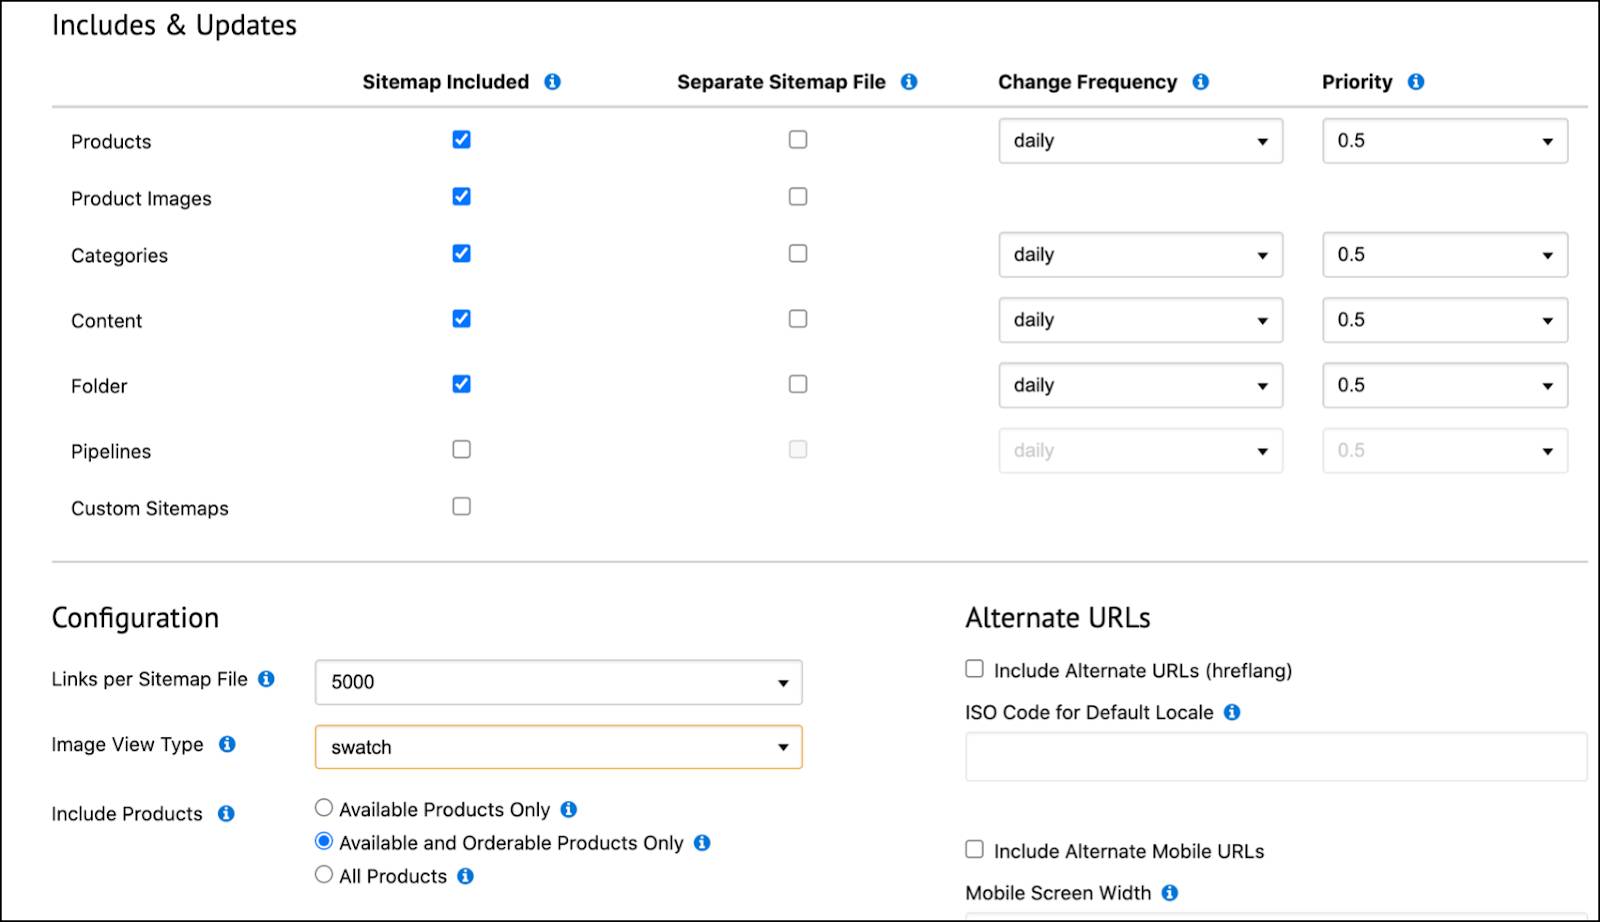1600x922 pixels.
Task: Open info icon next to Change Frequency
Action: click(x=1201, y=82)
